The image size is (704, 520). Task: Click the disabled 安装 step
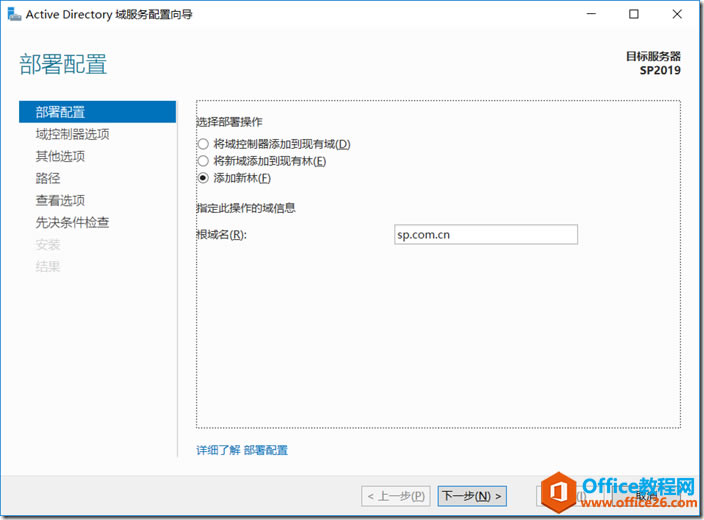tap(48, 244)
